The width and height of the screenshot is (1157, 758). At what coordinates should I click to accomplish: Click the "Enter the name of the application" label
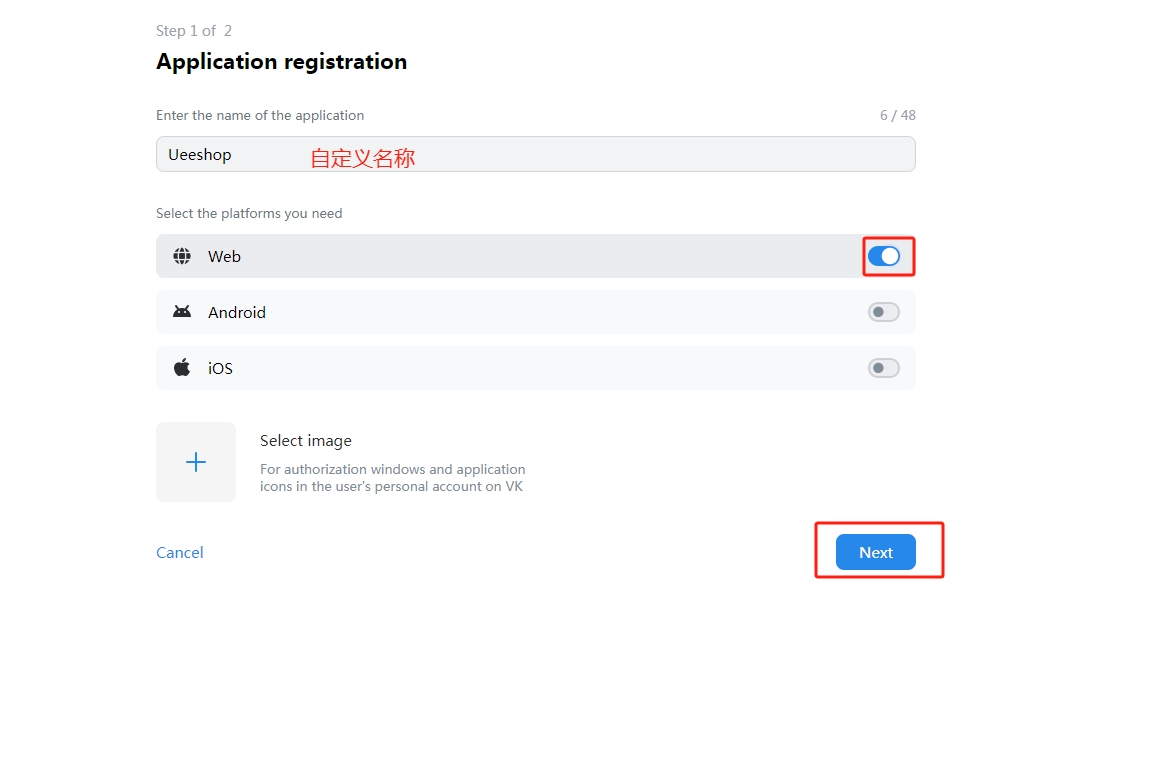pos(260,115)
